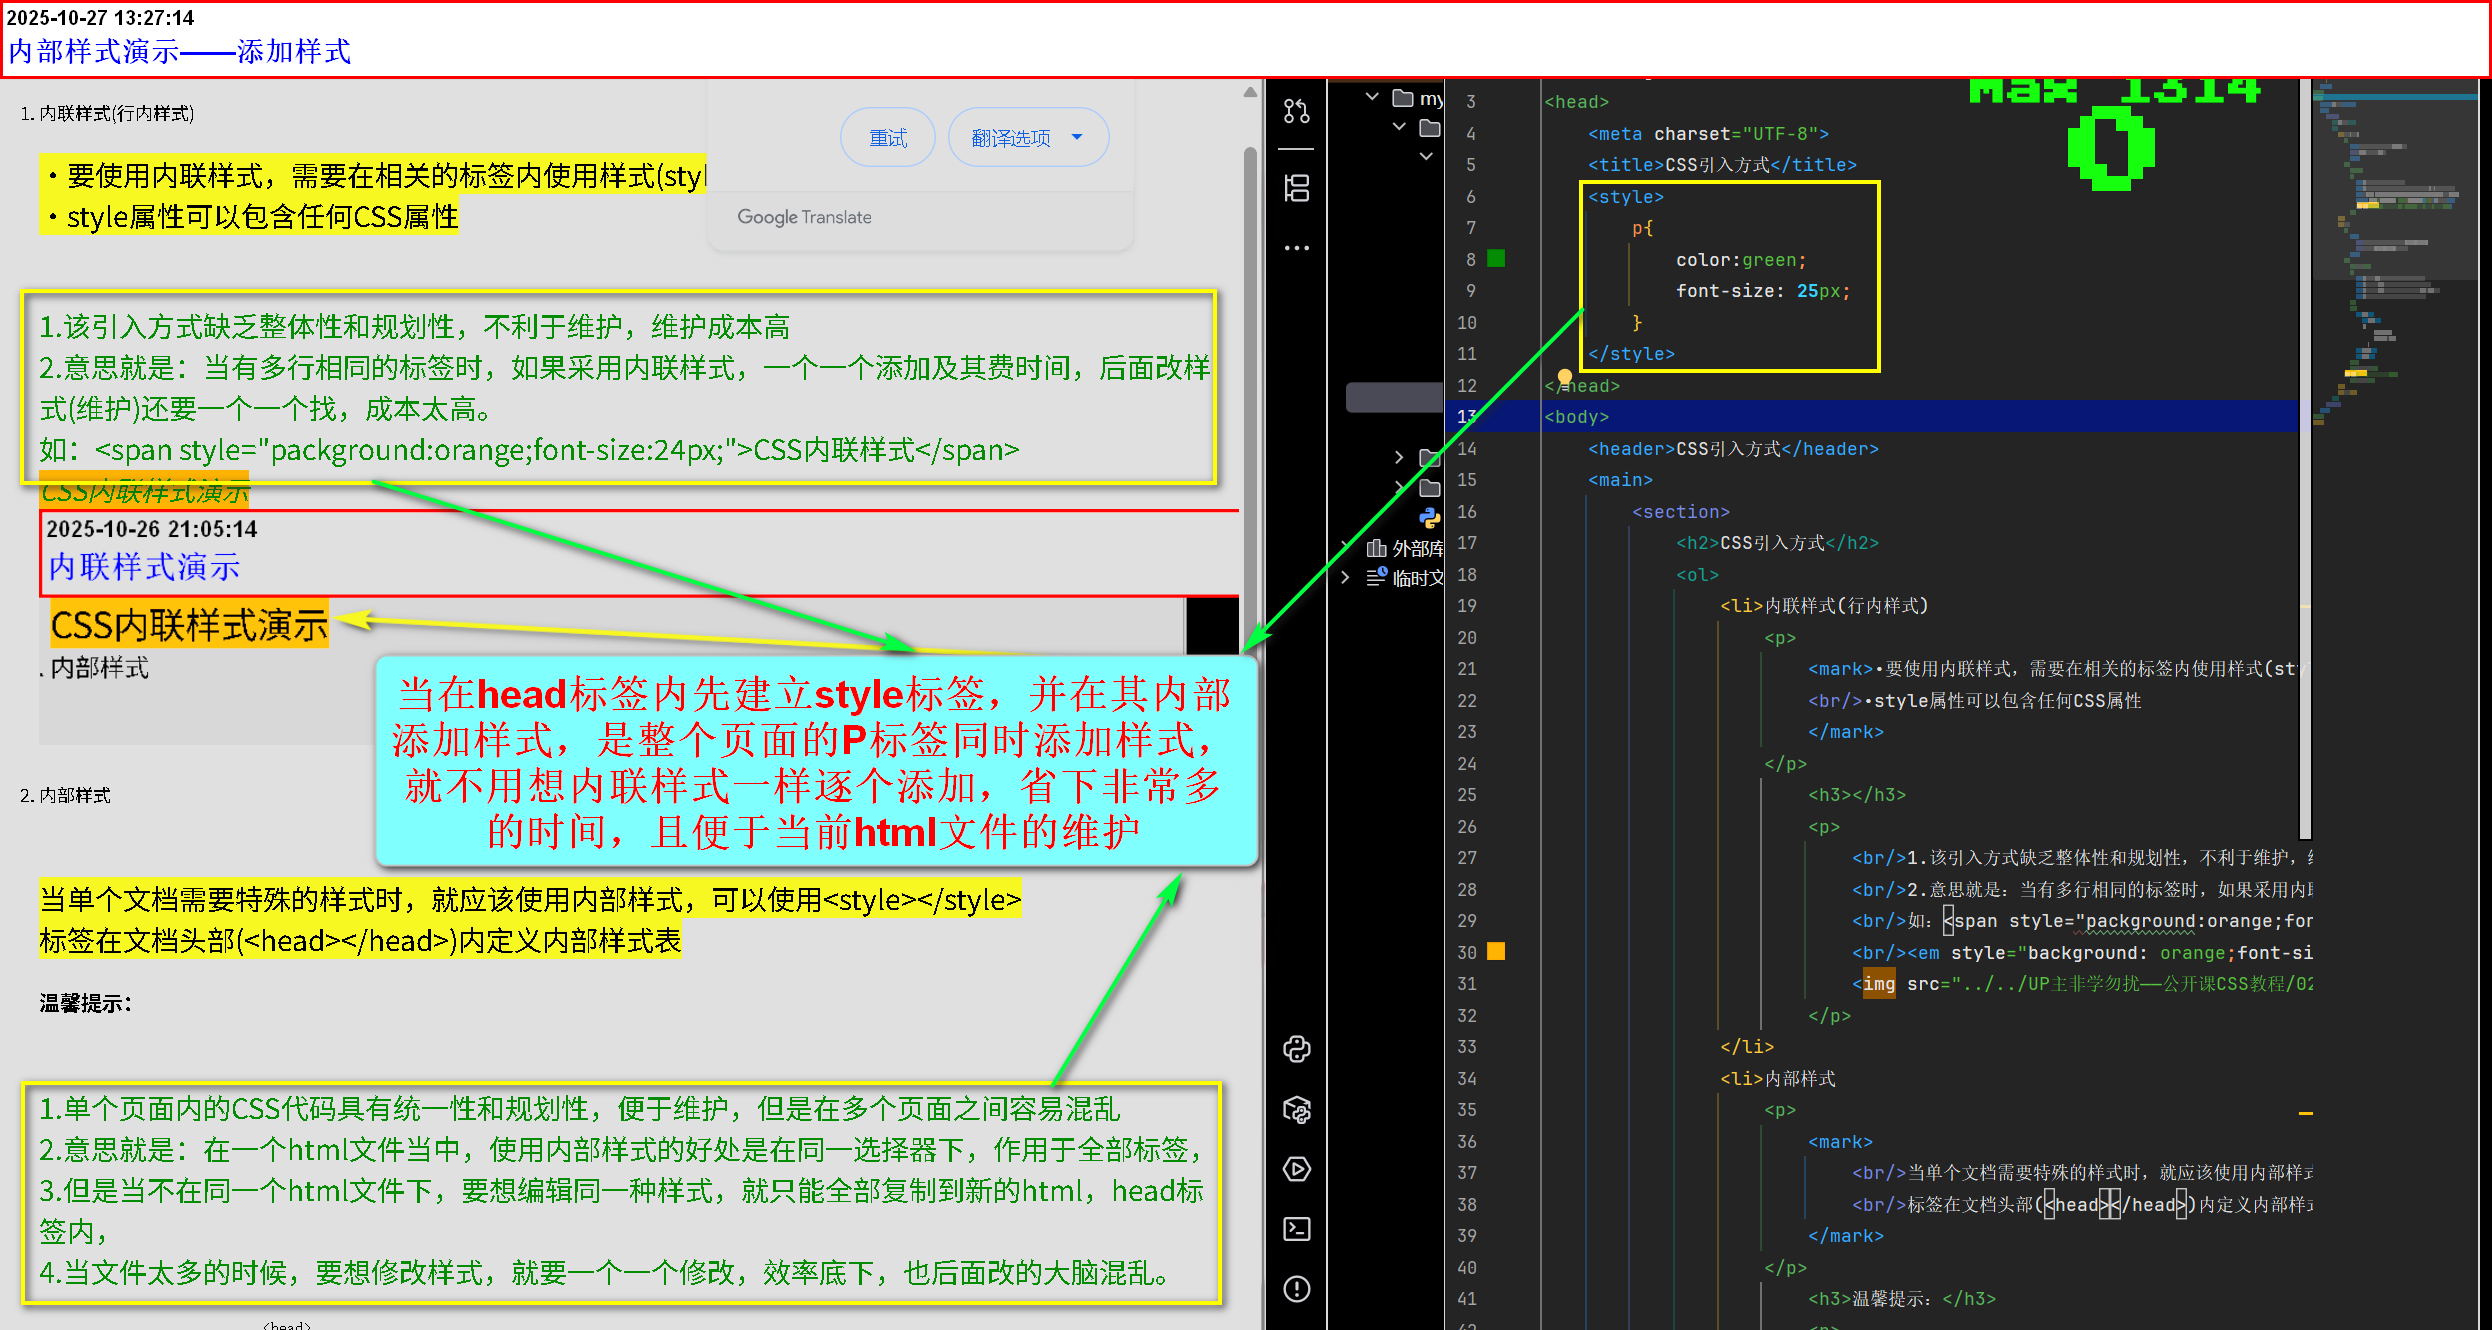Click line 13 body tag in editor
The image size is (2492, 1330).
pos(1577,417)
